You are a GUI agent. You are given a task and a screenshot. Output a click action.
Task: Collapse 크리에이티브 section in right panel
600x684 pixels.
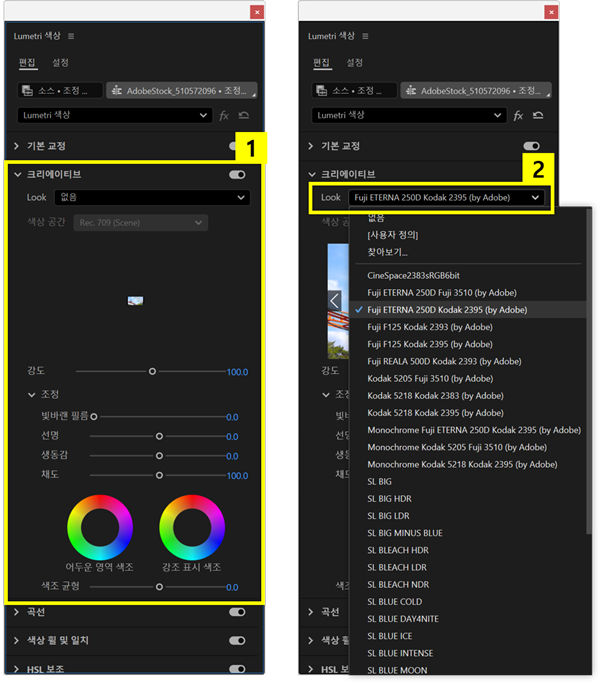(x=312, y=174)
